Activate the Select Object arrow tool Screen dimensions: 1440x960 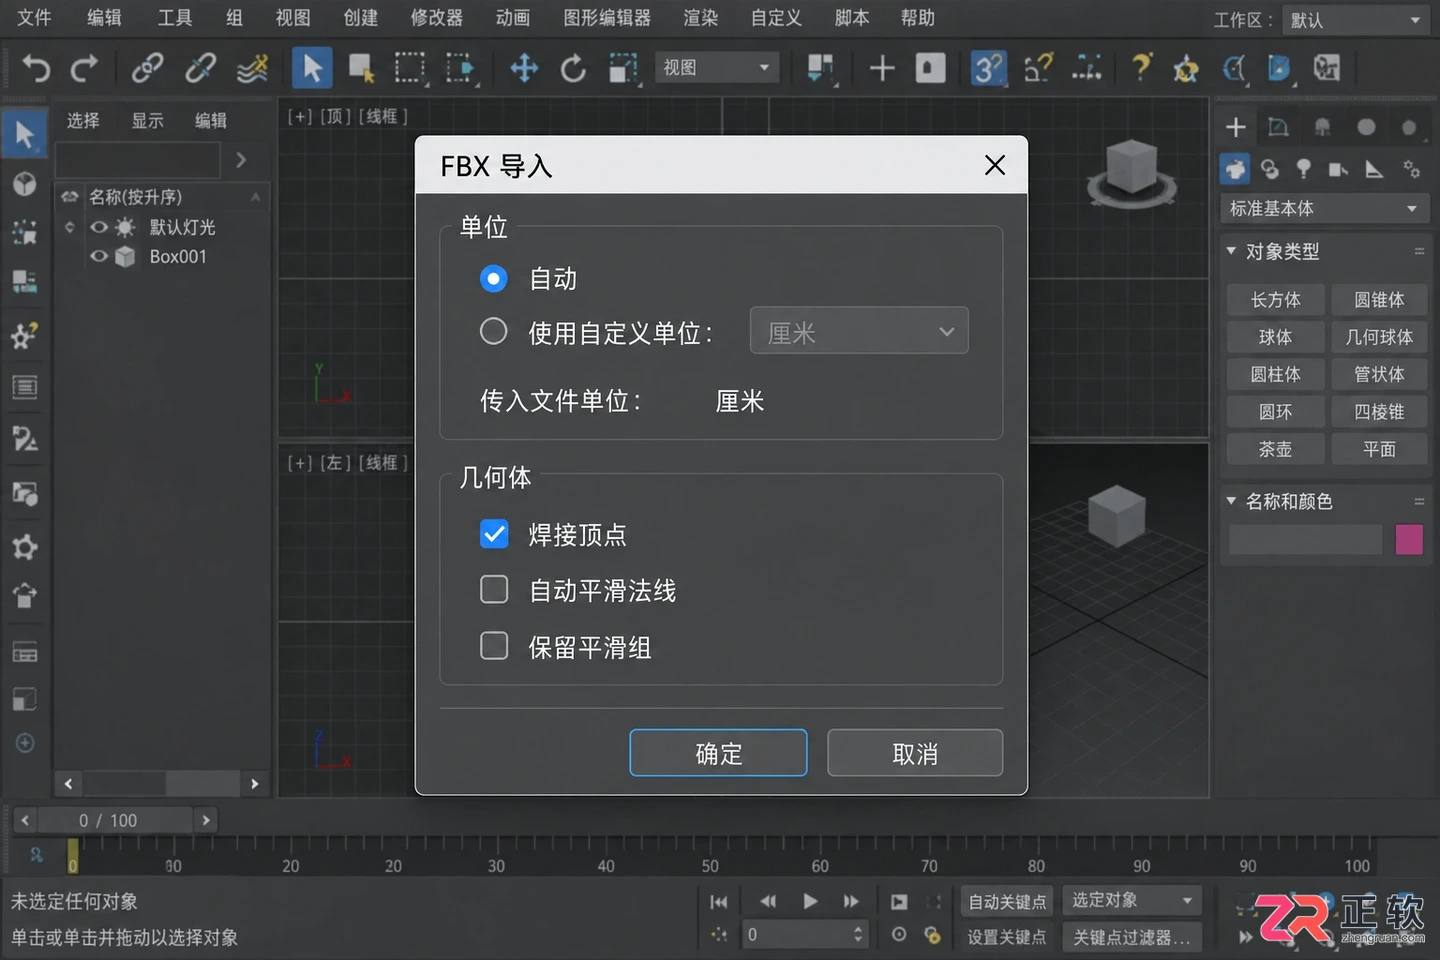(311, 68)
